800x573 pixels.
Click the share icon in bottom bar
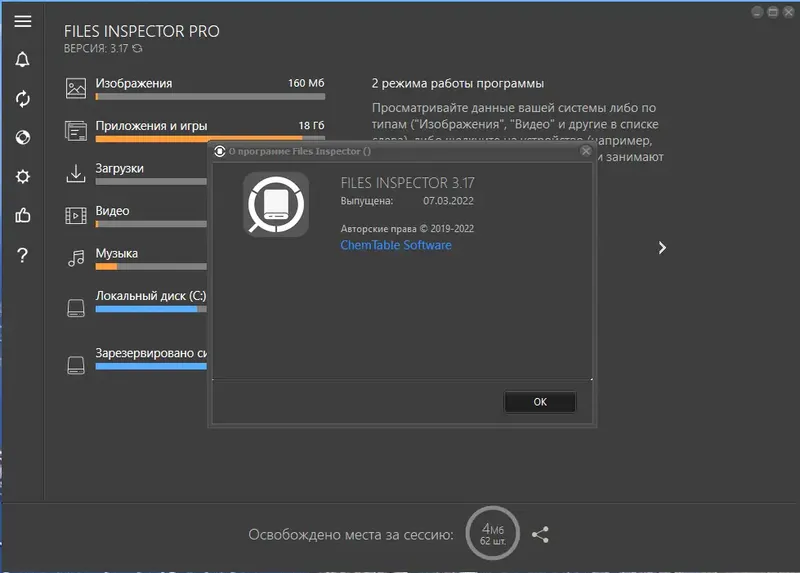click(540, 535)
